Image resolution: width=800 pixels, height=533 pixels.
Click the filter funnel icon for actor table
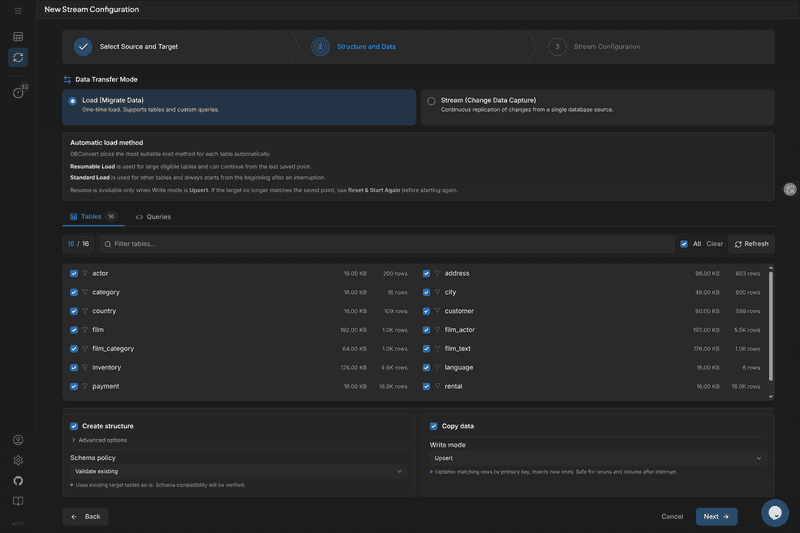pyautogui.click(x=85, y=273)
